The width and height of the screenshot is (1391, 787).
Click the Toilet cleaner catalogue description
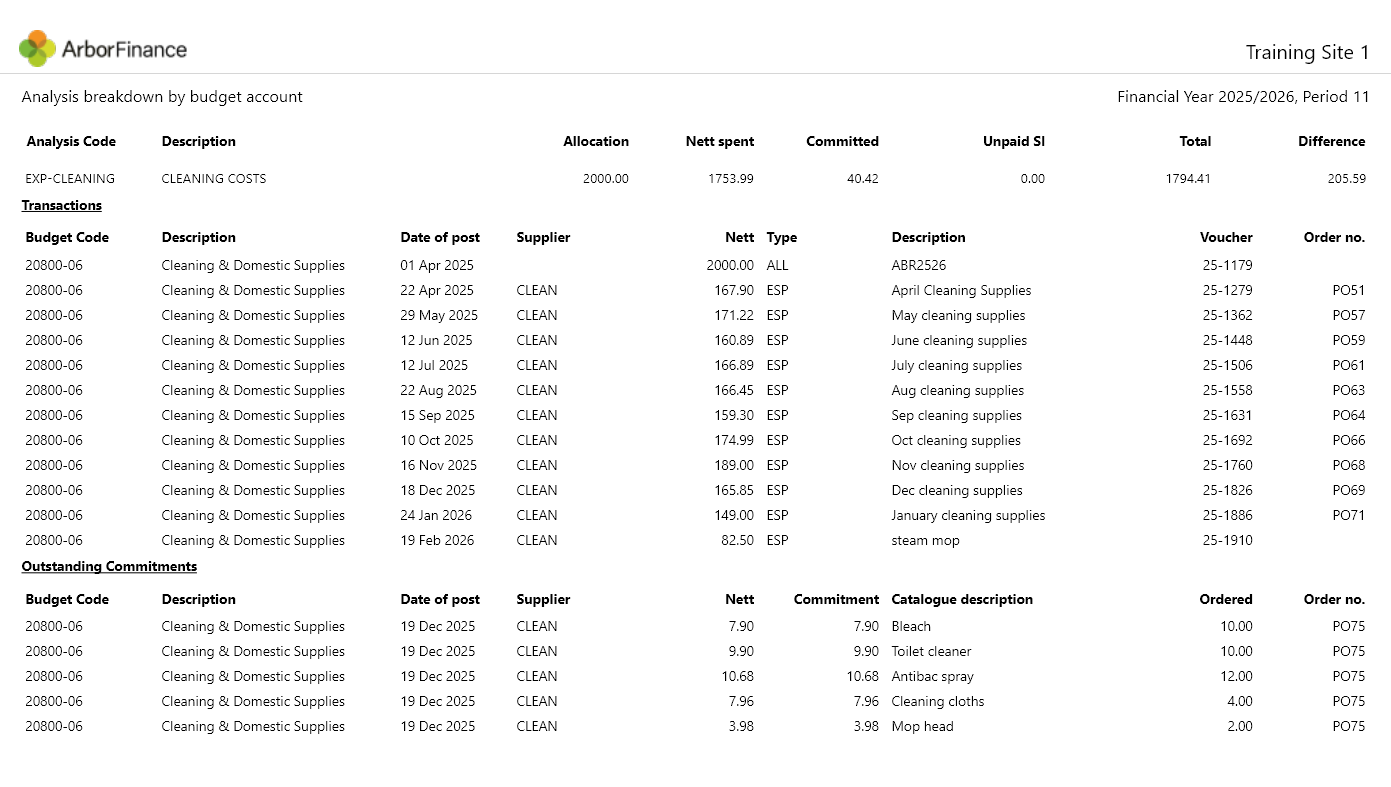pos(931,651)
